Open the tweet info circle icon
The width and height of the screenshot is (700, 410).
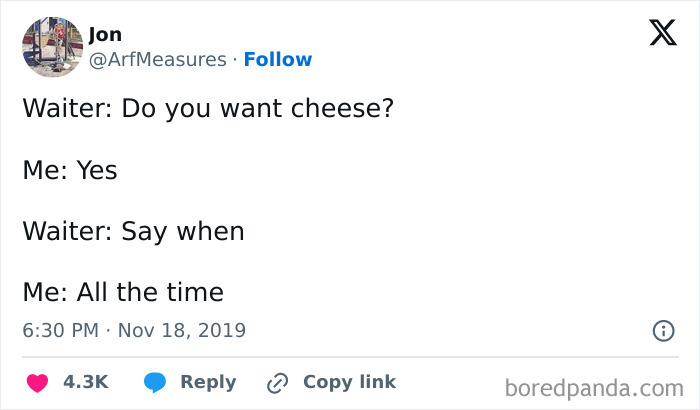tap(662, 331)
